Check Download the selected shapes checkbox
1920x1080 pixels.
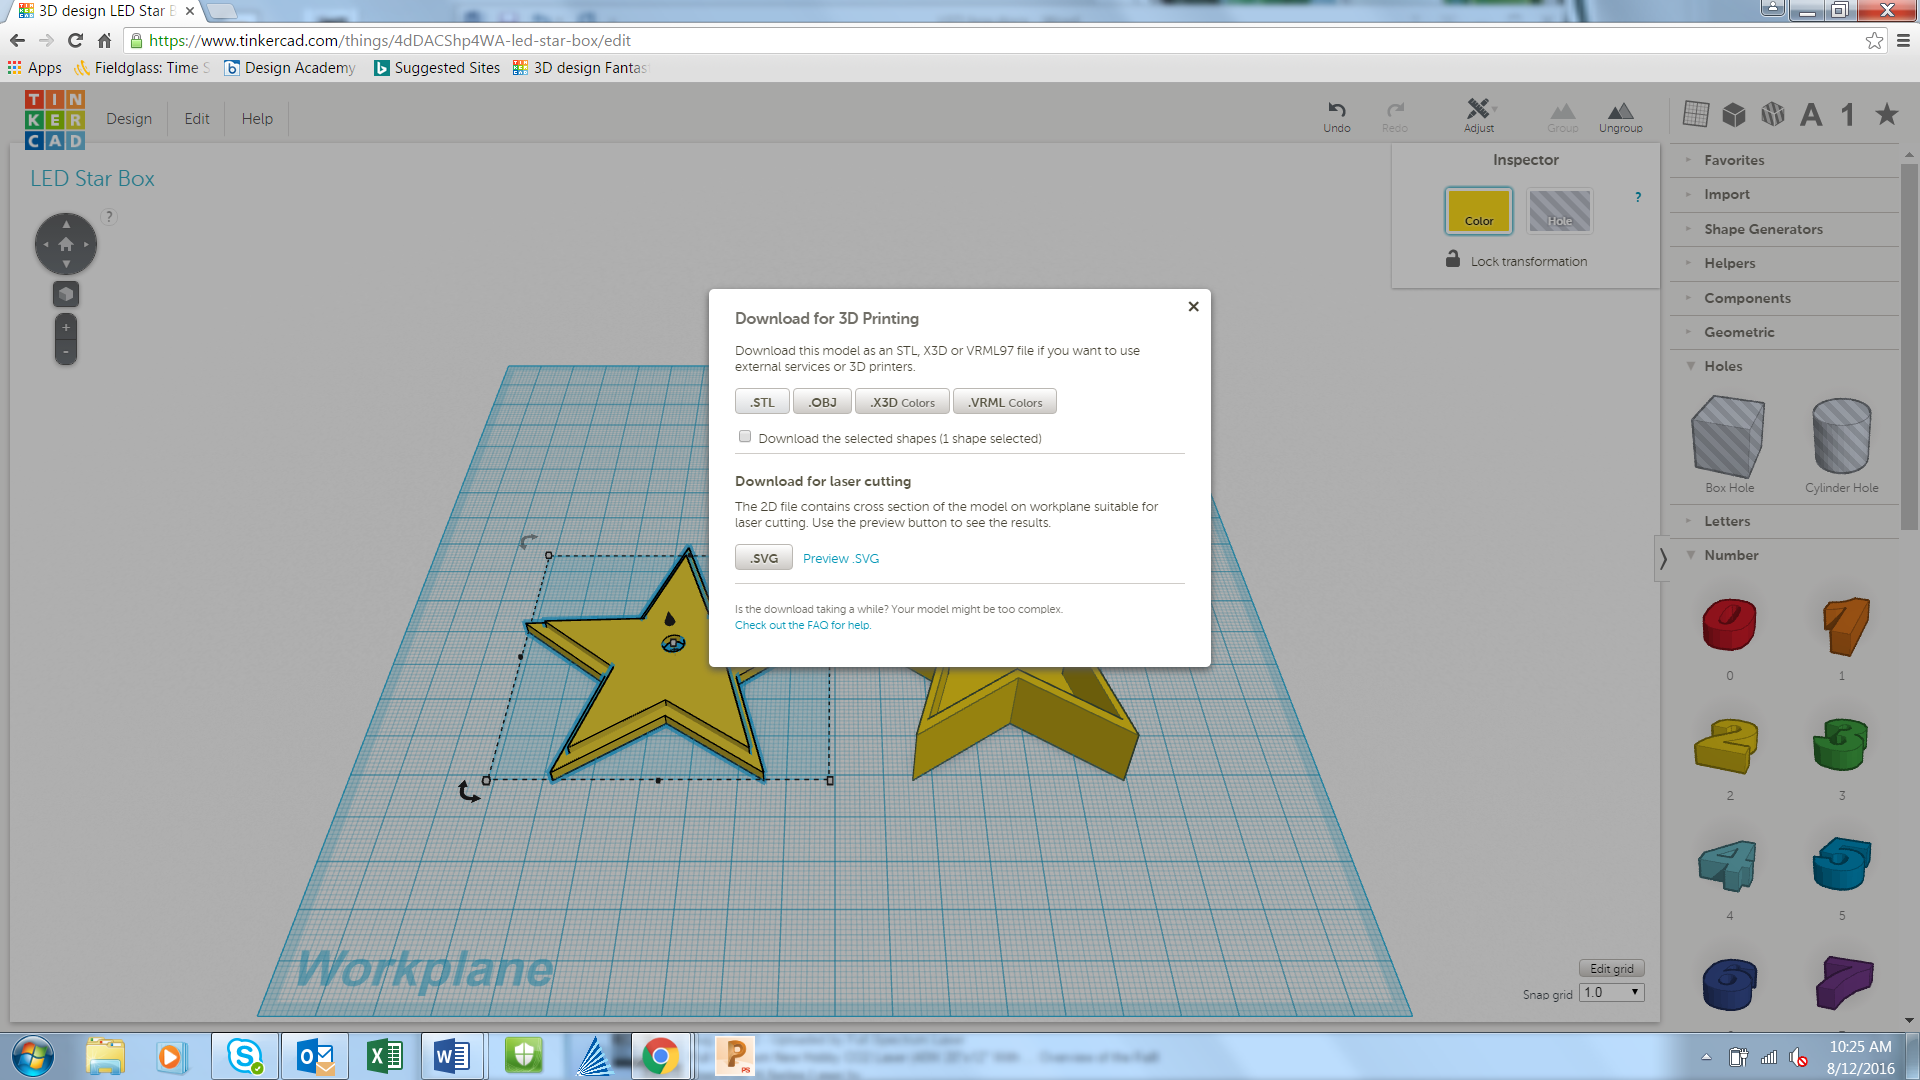tap(745, 437)
